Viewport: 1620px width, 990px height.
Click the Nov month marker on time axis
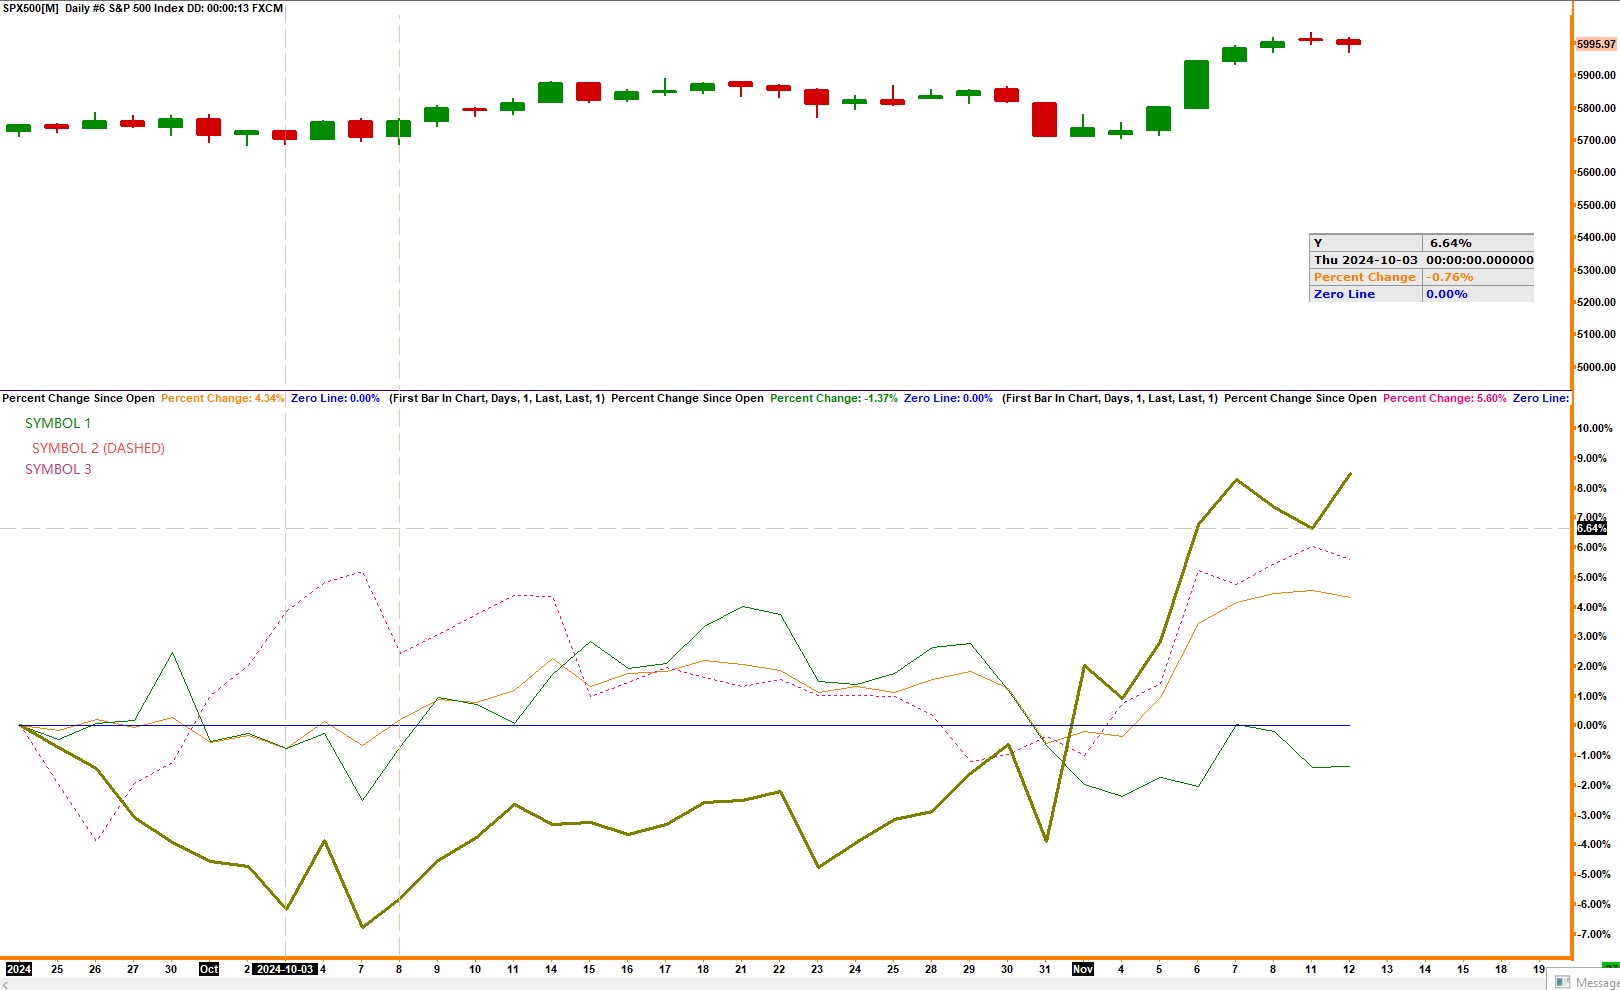(x=1083, y=969)
